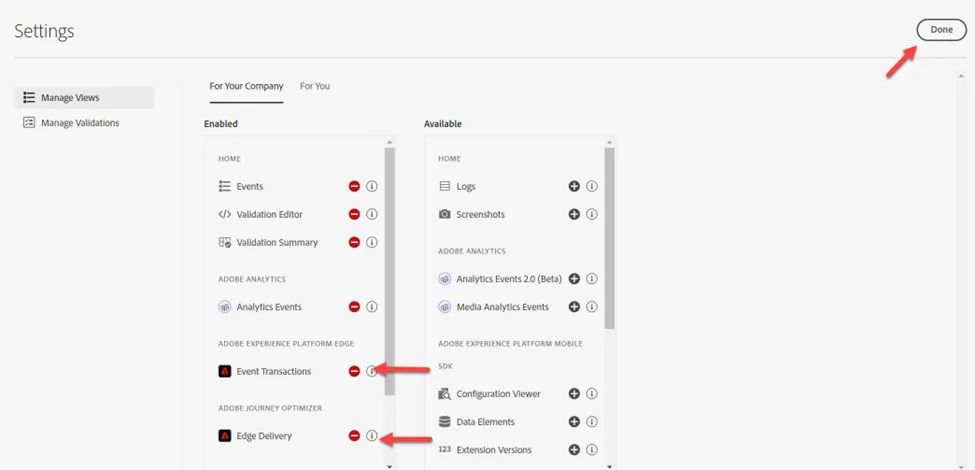Select the Extension Versions label
This screenshot has width=975, height=470.
click(x=494, y=450)
